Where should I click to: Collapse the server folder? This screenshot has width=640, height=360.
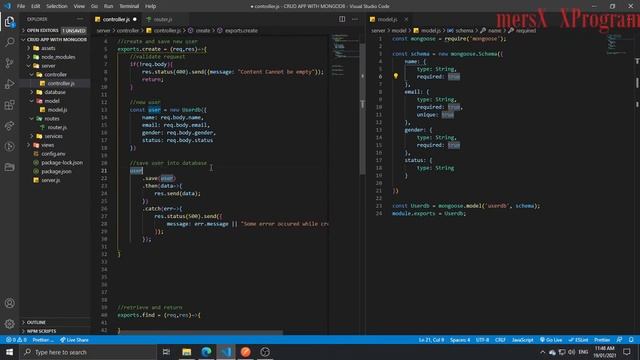(x=48, y=66)
